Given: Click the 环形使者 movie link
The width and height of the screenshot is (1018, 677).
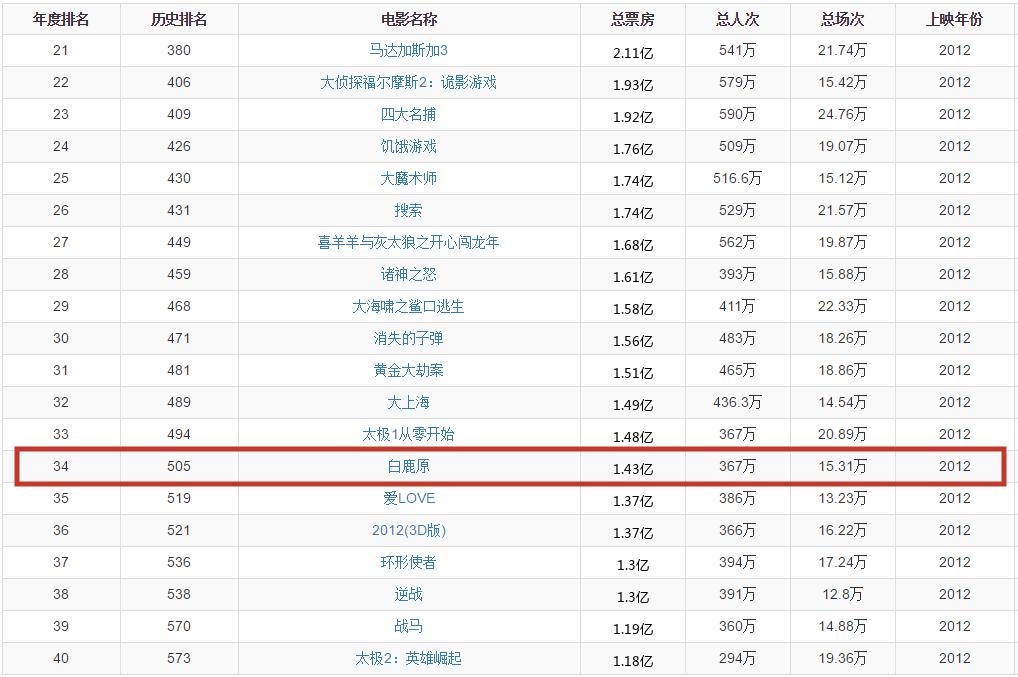Looking at the screenshot, I should tap(408, 562).
